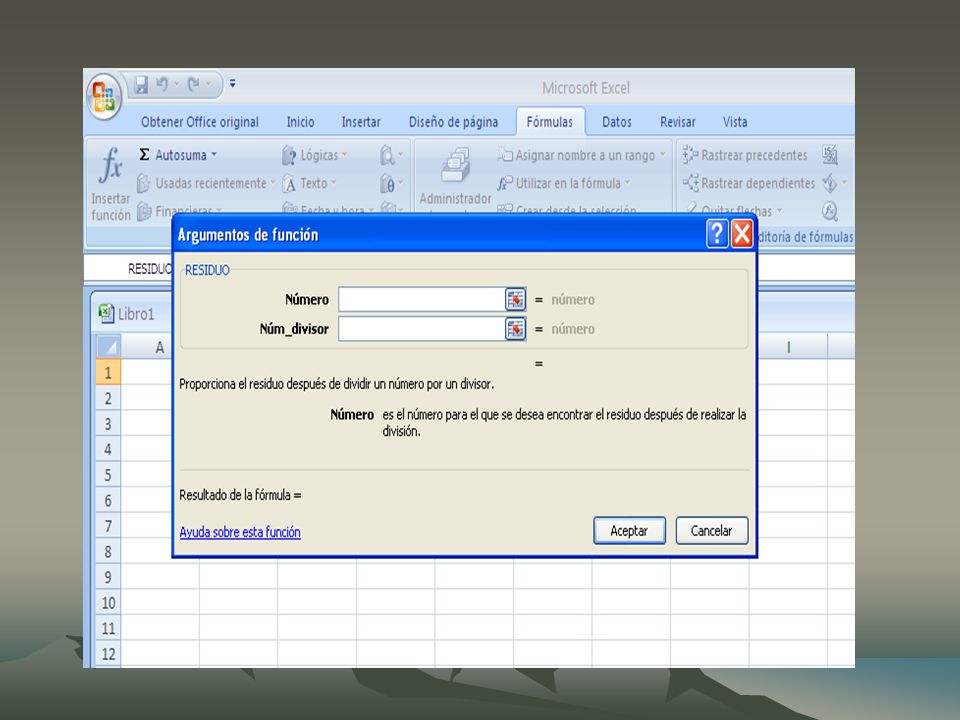
Task: Undo with the quick access arrow icon
Action: (x=162, y=84)
